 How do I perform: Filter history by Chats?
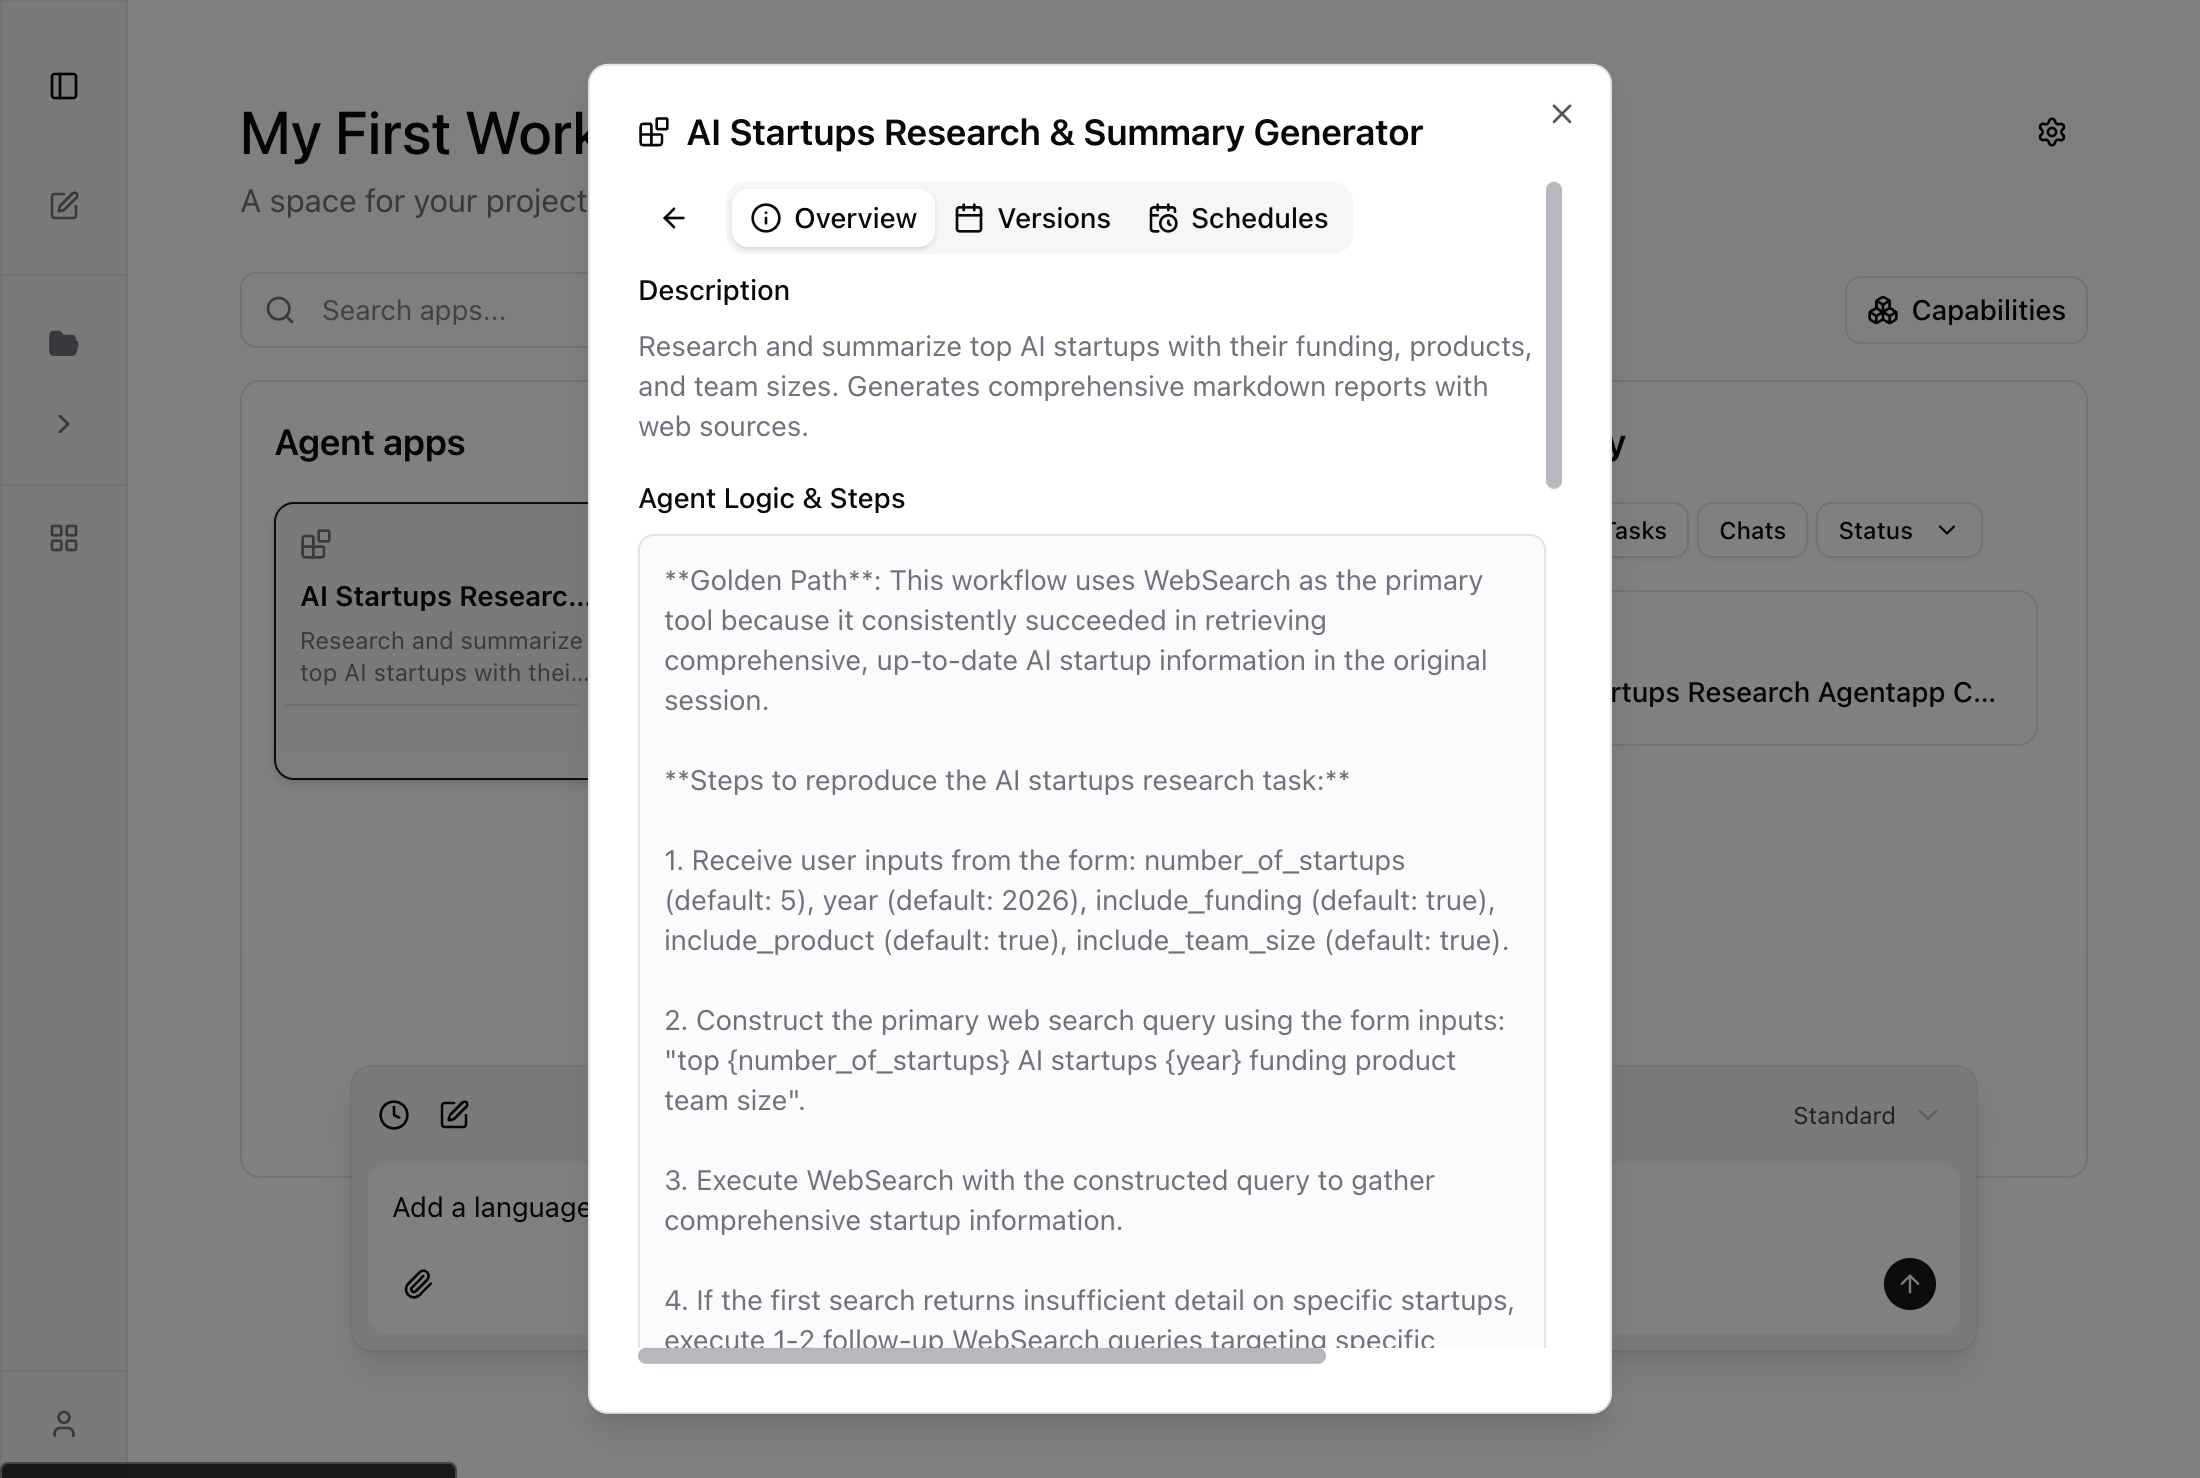pyautogui.click(x=1751, y=530)
